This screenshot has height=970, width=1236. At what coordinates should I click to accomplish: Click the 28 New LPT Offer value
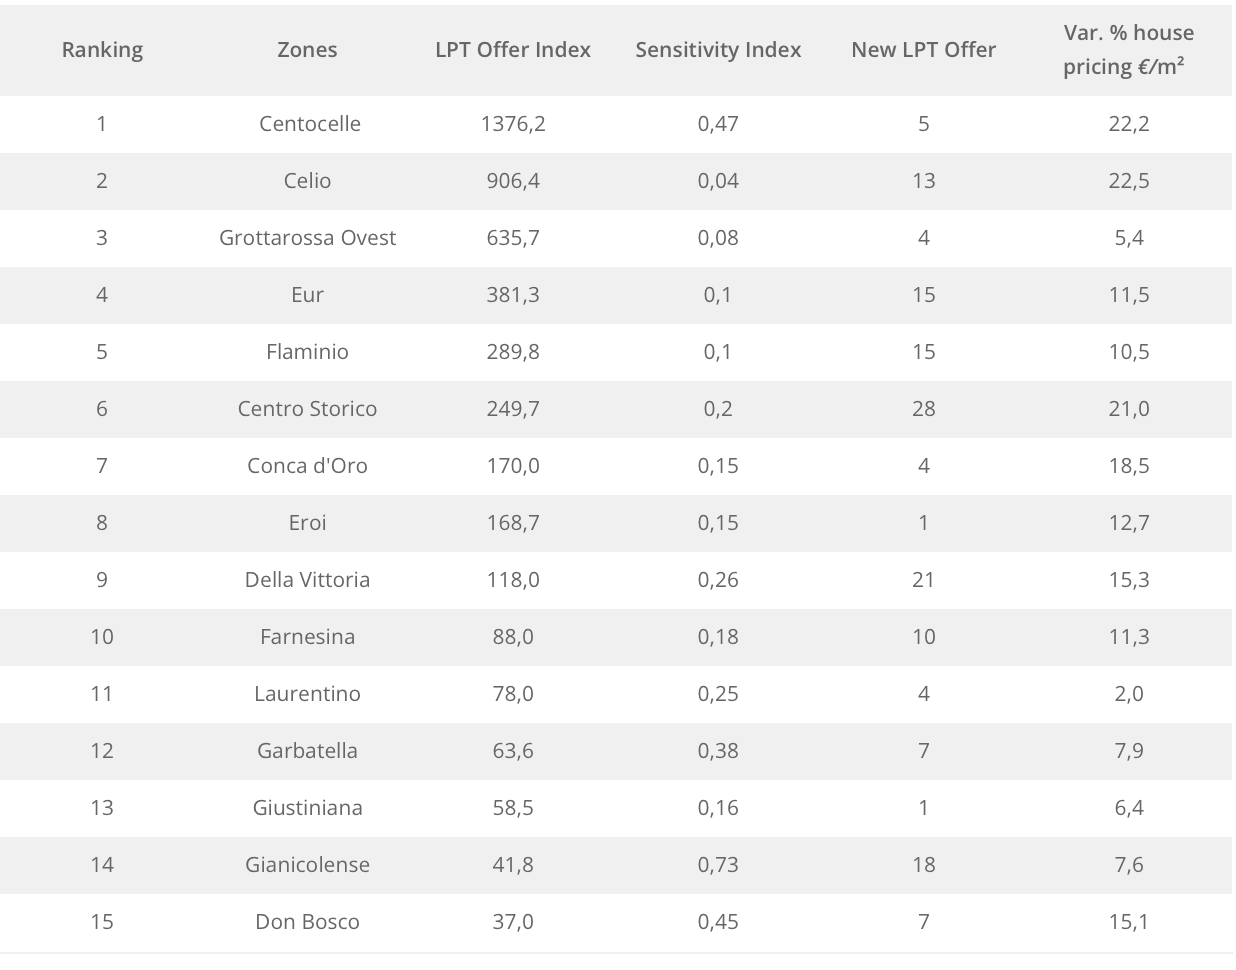click(923, 409)
